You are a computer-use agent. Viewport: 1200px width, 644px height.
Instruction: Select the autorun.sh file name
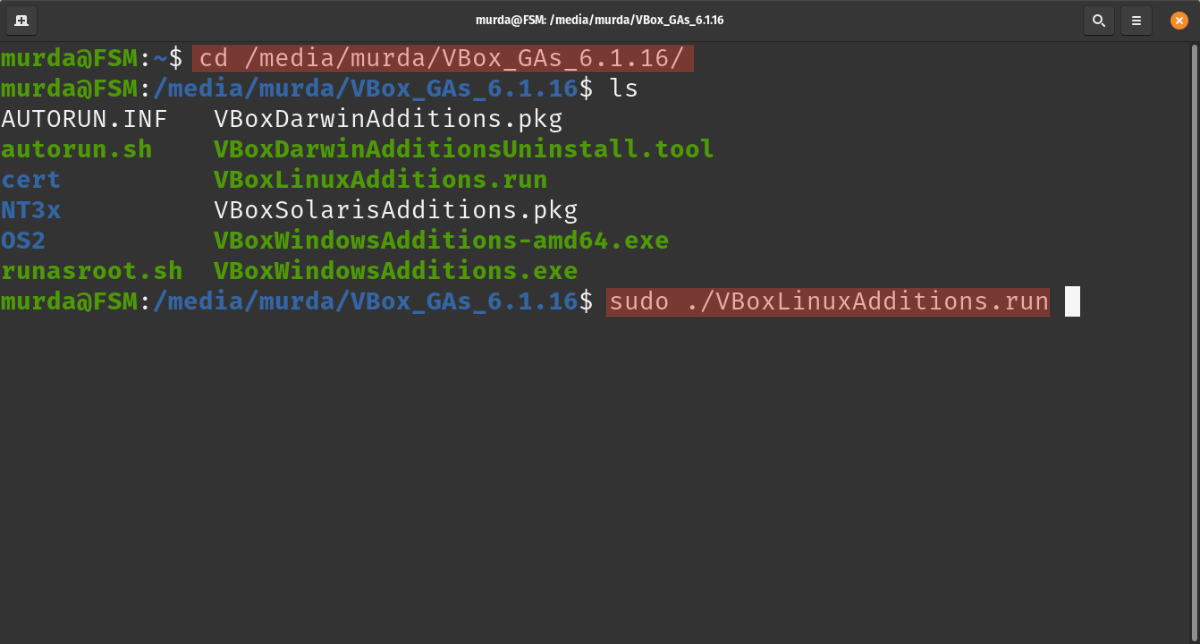coord(77,150)
